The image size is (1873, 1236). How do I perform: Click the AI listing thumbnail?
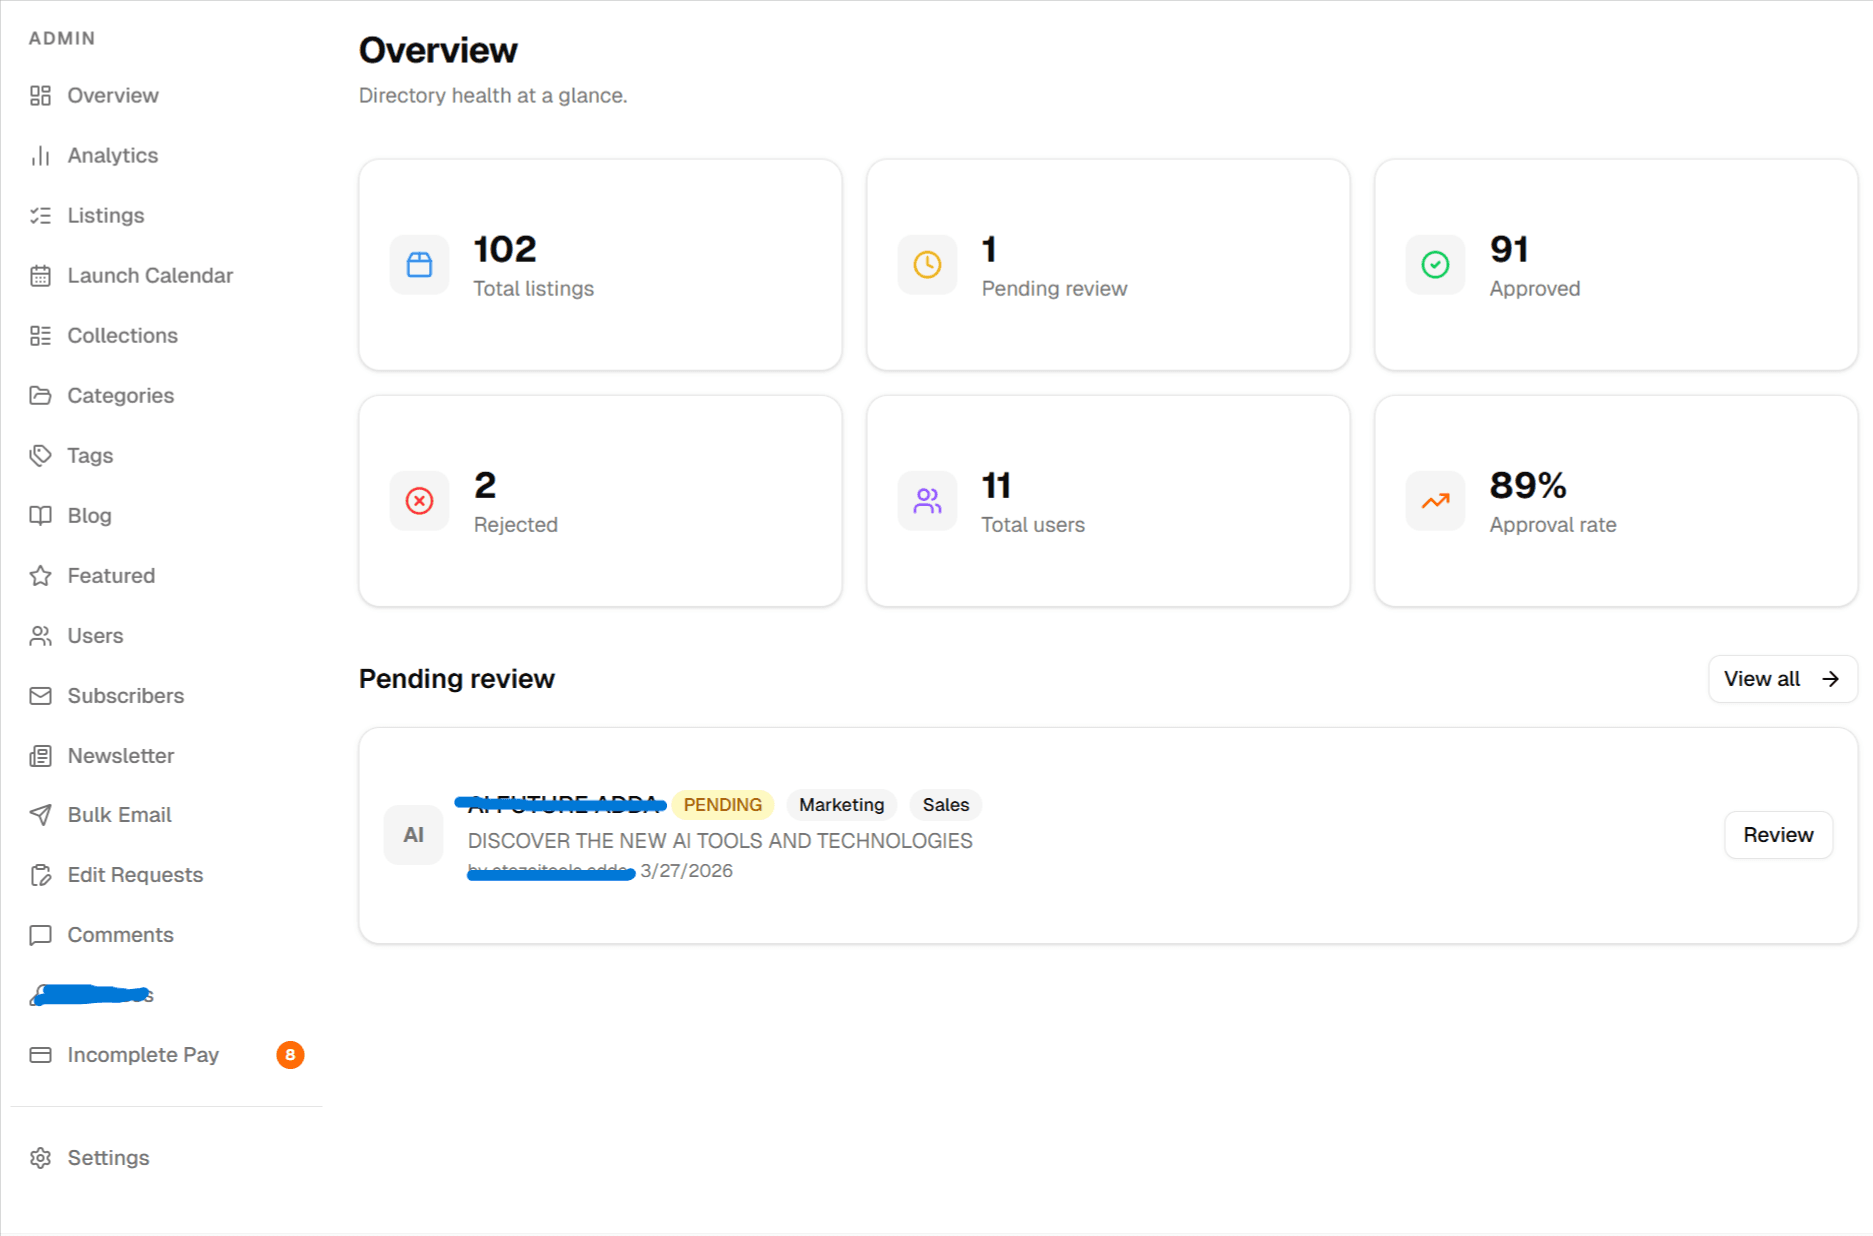pyautogui.click(x=412, y=834)
